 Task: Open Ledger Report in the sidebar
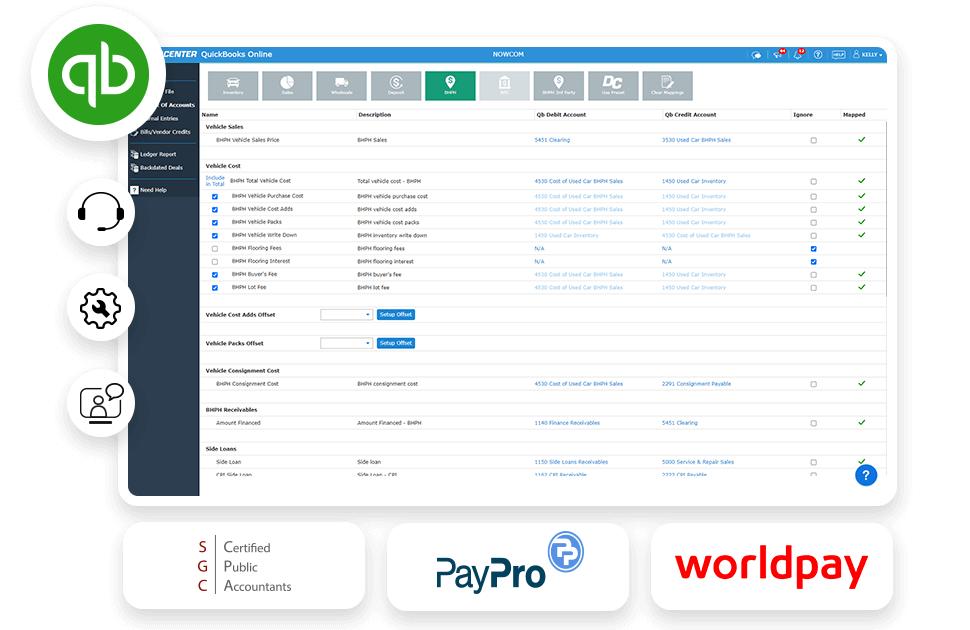coord(158,155)
